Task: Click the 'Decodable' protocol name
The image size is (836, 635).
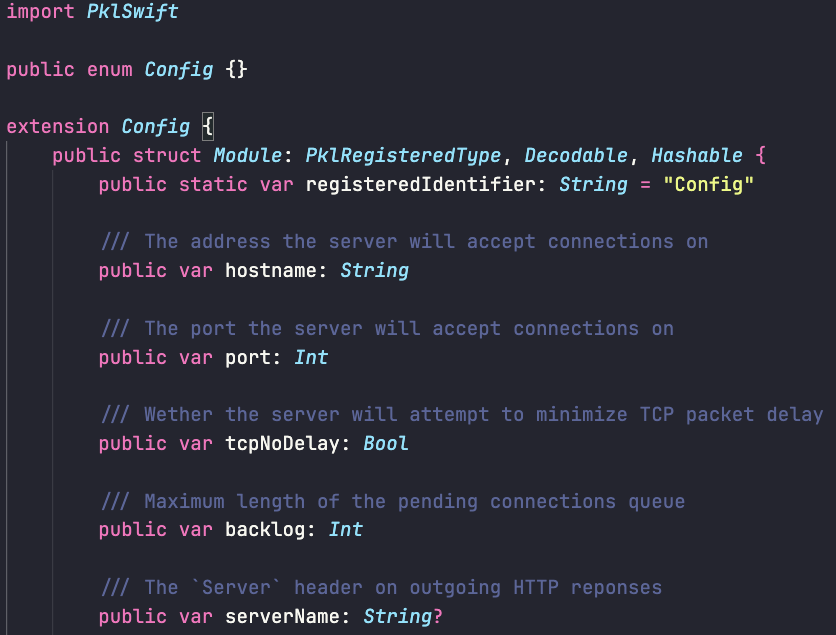Action: (576, 156)
